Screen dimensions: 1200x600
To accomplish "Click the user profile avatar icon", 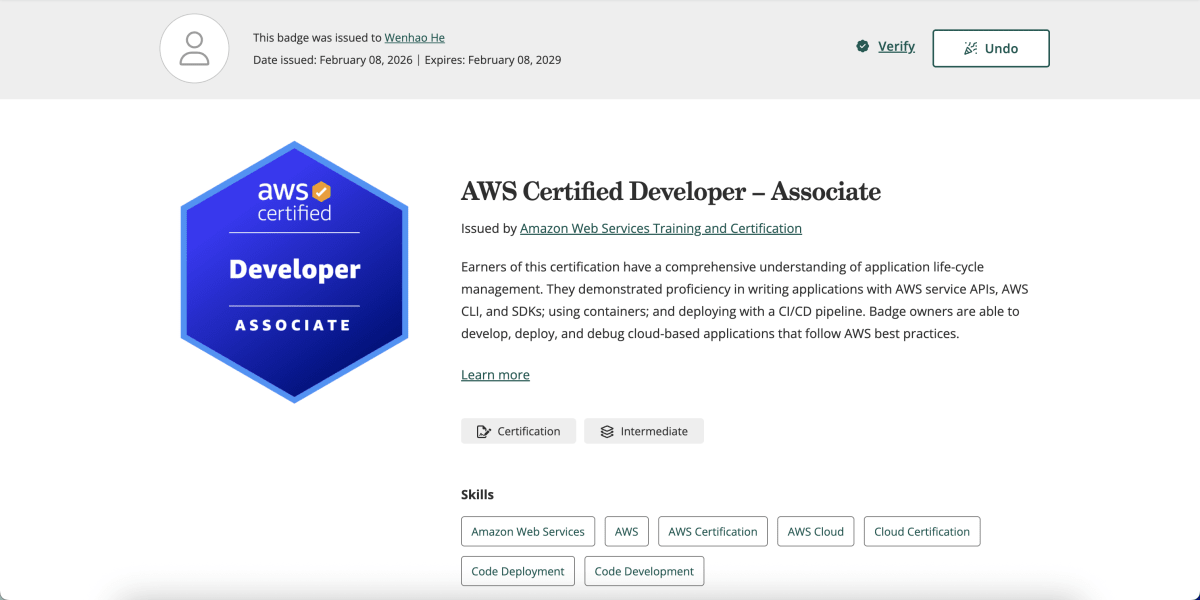I will click(x=194, y=48).
